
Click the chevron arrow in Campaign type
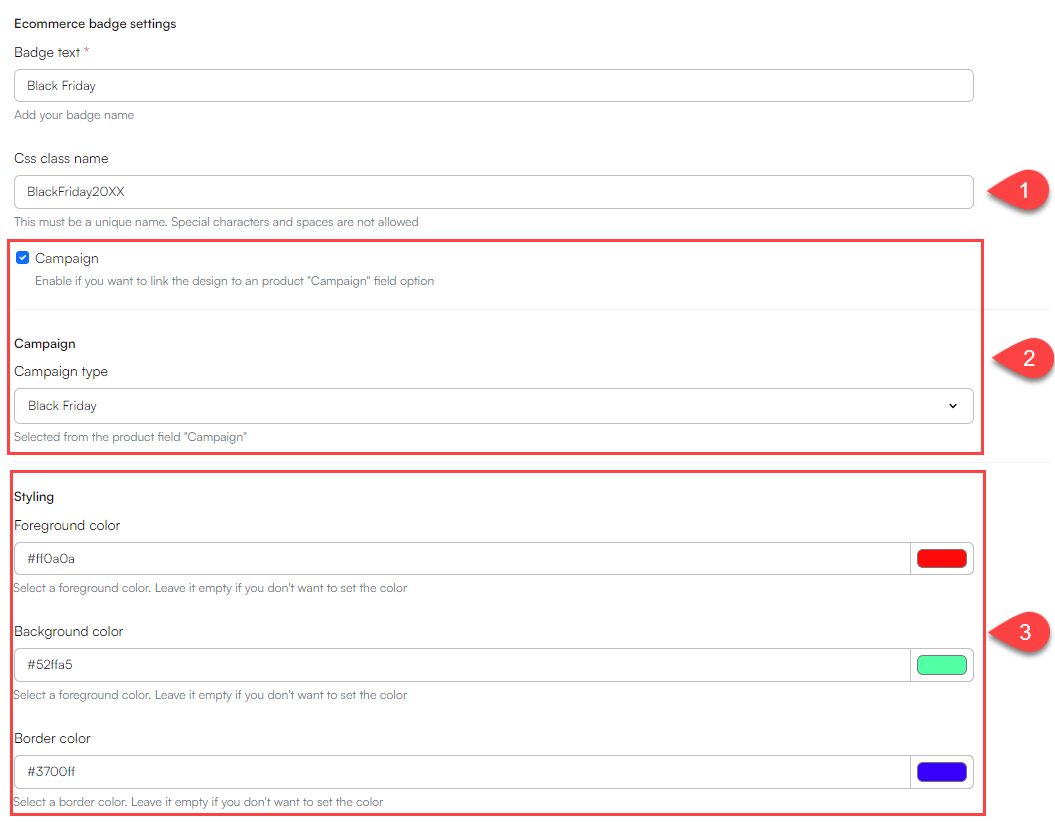[x=953, y=406]
